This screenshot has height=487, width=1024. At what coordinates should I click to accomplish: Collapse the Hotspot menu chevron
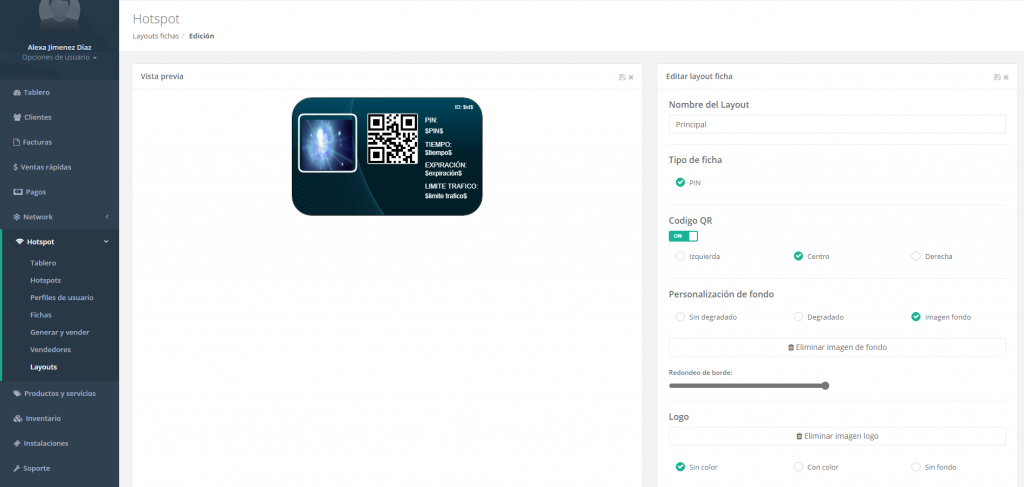[x=106, y=242]
